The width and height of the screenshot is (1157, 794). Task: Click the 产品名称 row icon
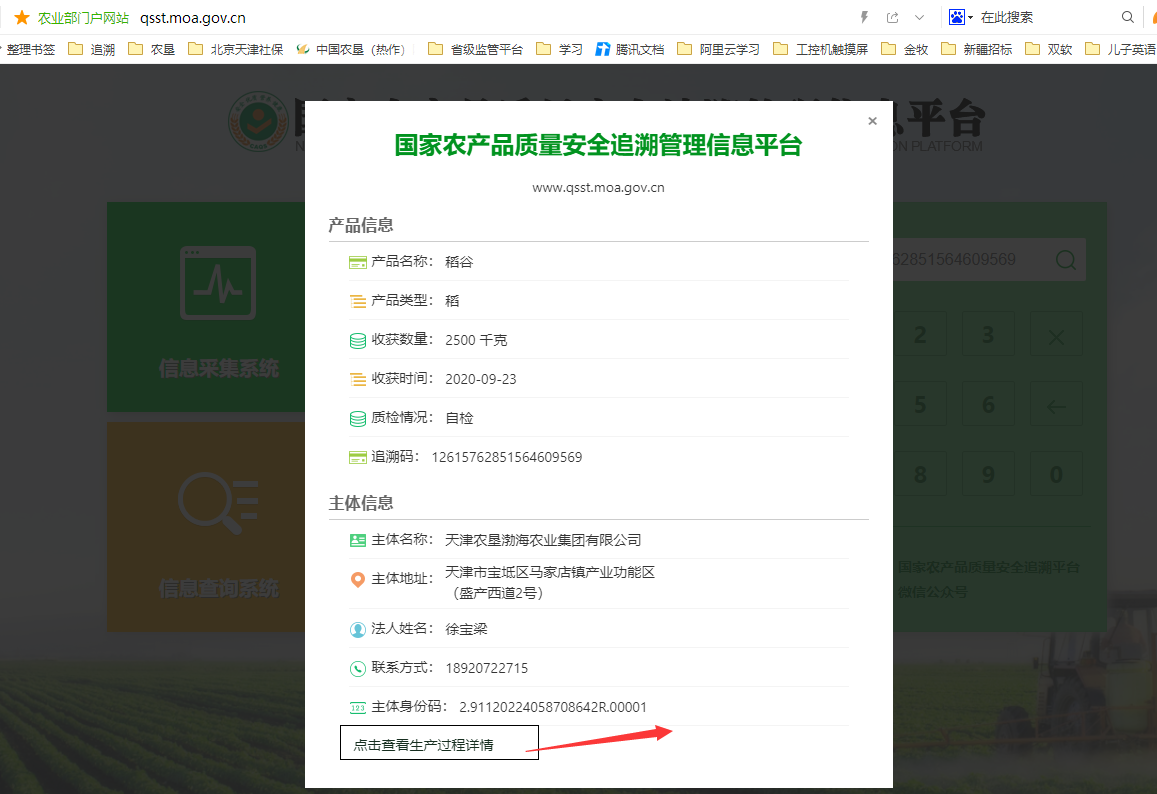click(357, 262)
